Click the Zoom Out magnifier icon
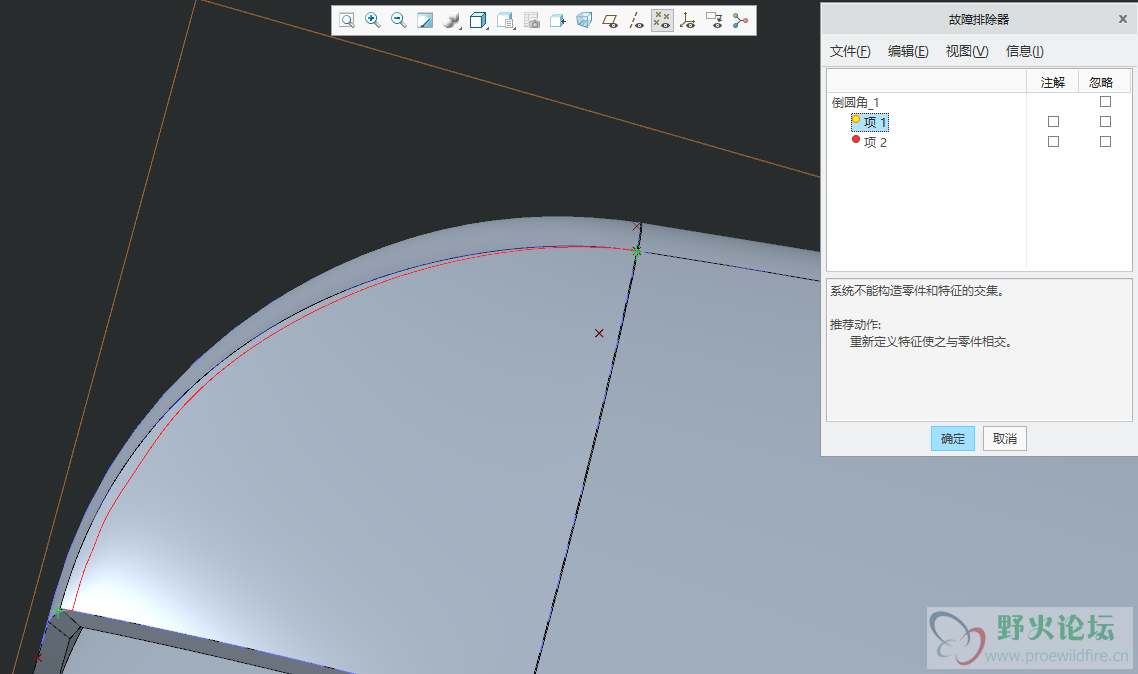 [398, 20]
